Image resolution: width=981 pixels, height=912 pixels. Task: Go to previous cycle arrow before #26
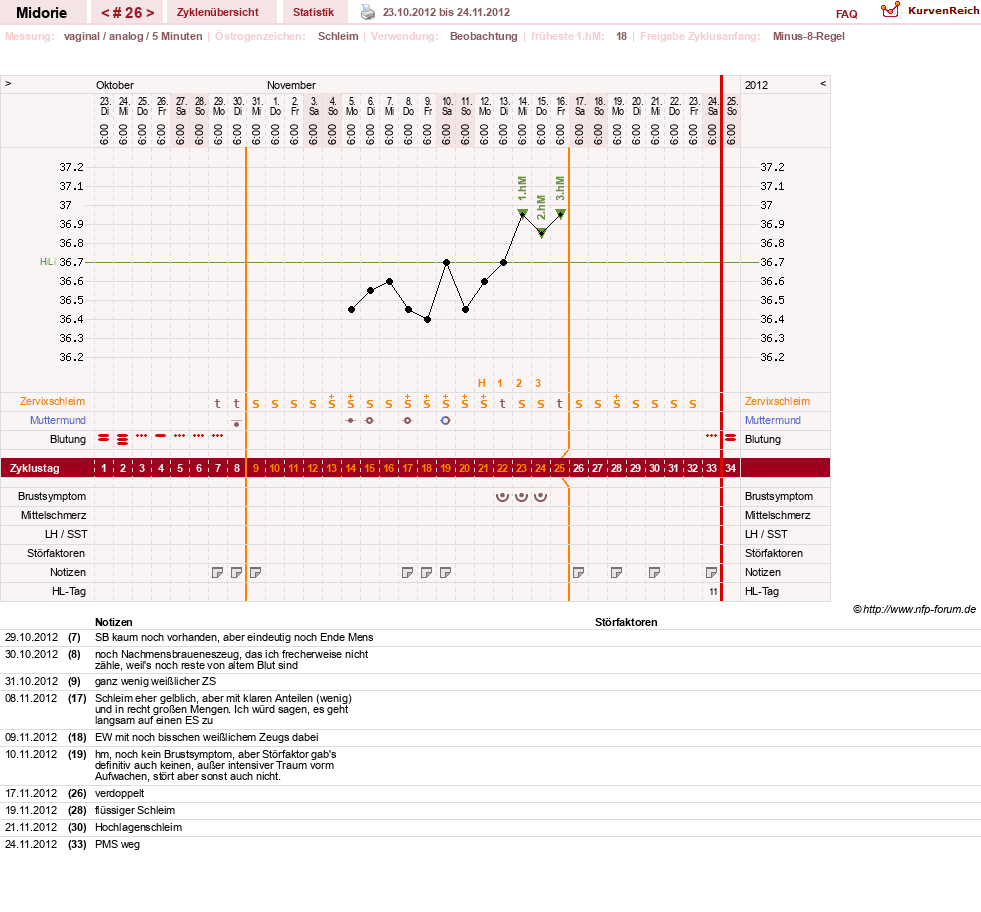click(x=105, y=13)
